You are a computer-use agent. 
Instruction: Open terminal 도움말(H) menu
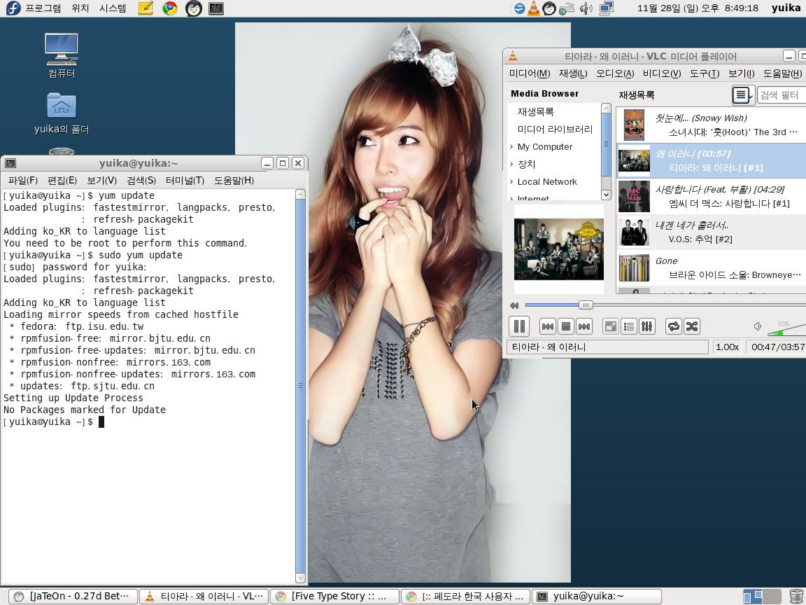[234, 180]
